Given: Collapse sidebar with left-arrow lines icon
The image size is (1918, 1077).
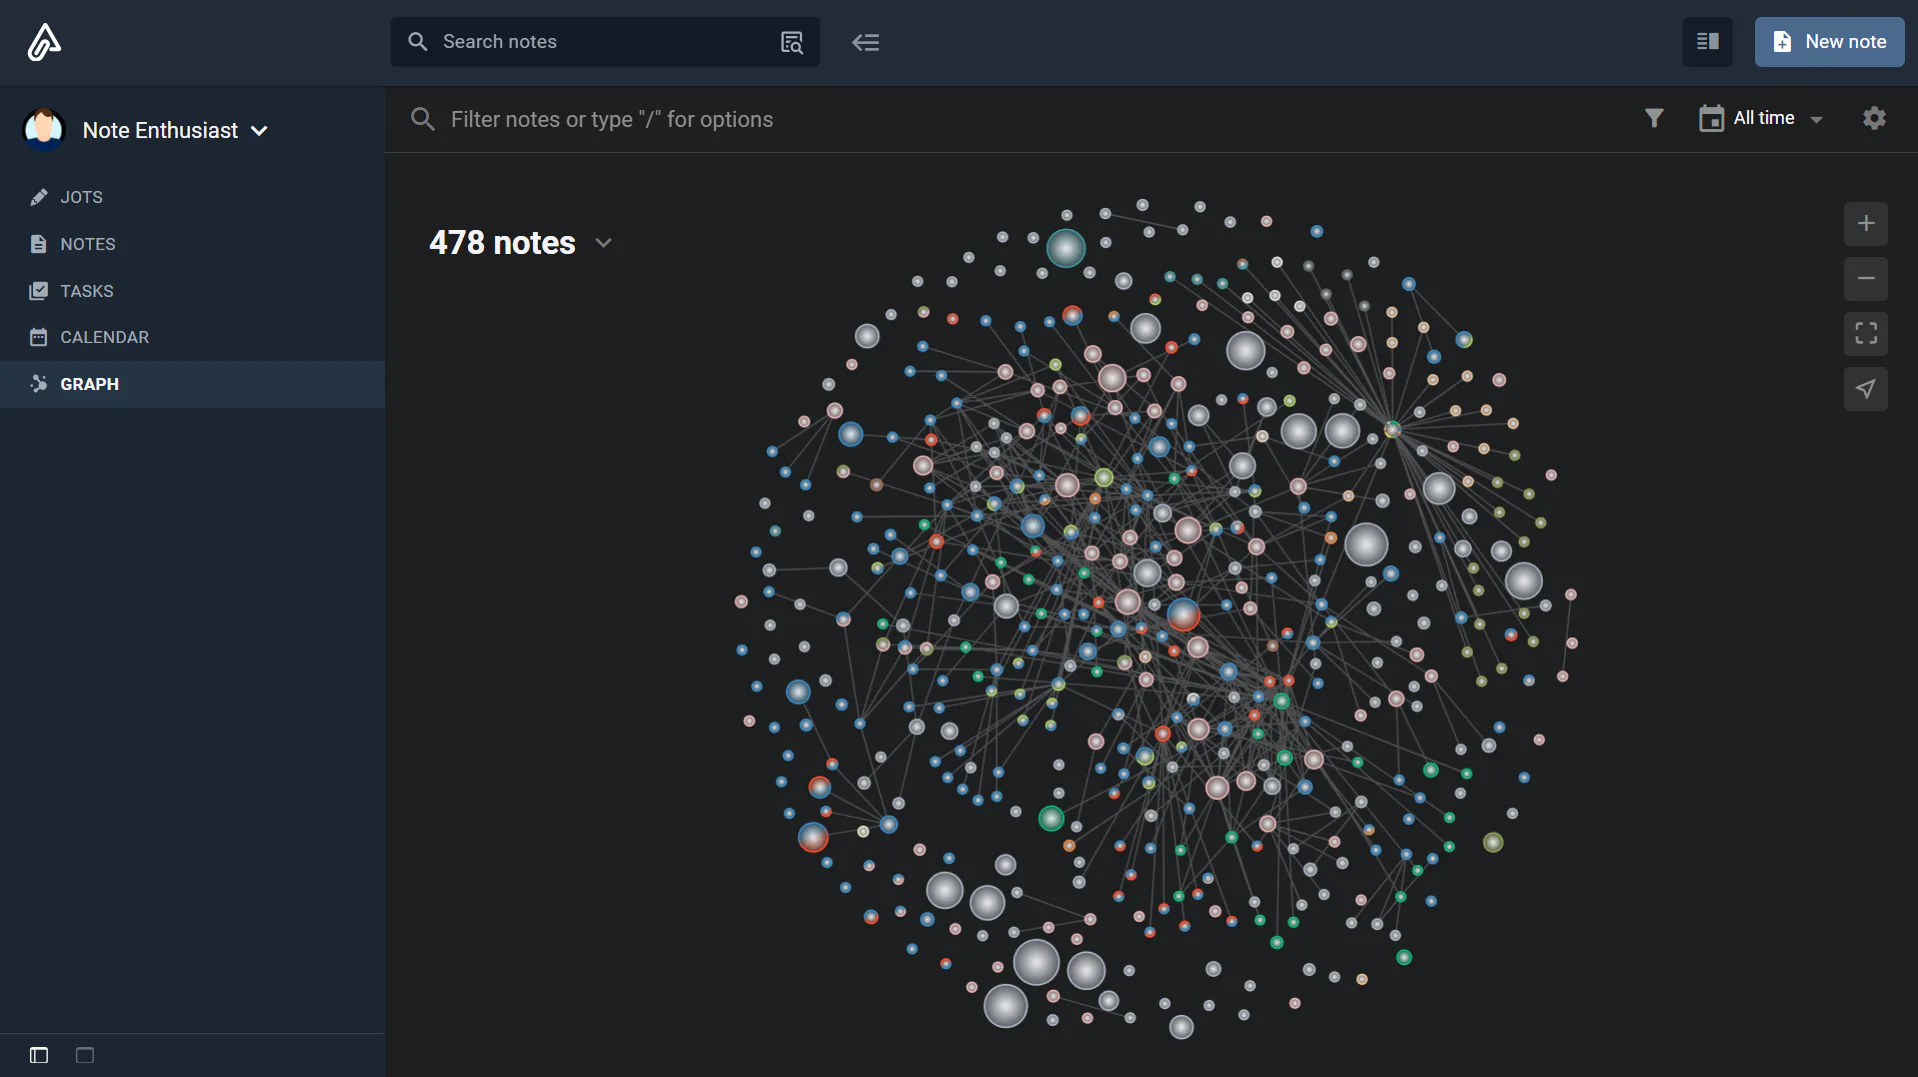Looking at the screenshot, I should (865, 42).
